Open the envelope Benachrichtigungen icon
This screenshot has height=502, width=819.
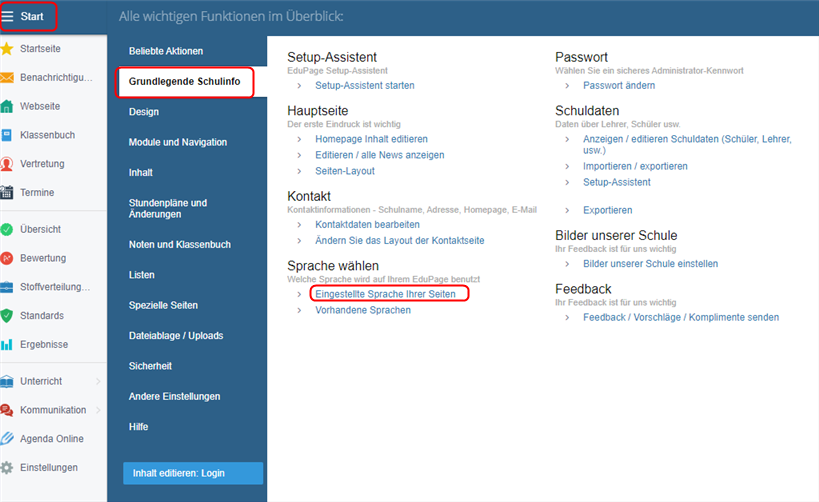click(7, 77)
